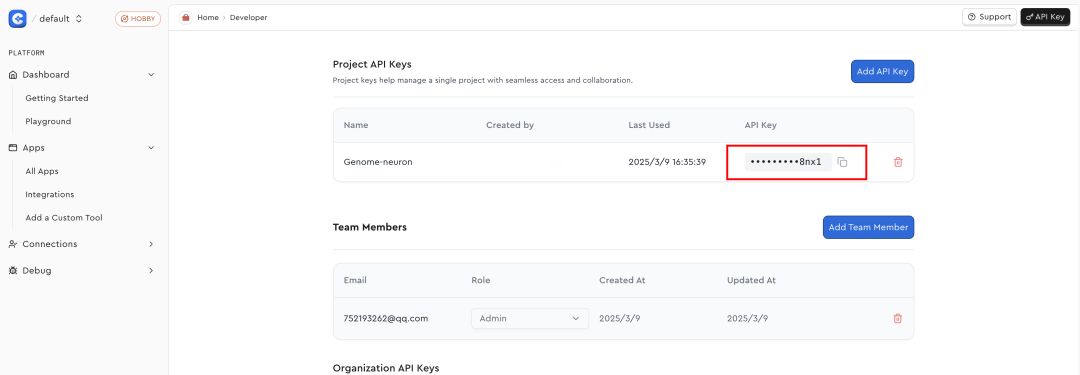The width and height of the screenshot is (1080, 375).
Task: Remove team member 752193262@qq.com
Action: [897, 318]
